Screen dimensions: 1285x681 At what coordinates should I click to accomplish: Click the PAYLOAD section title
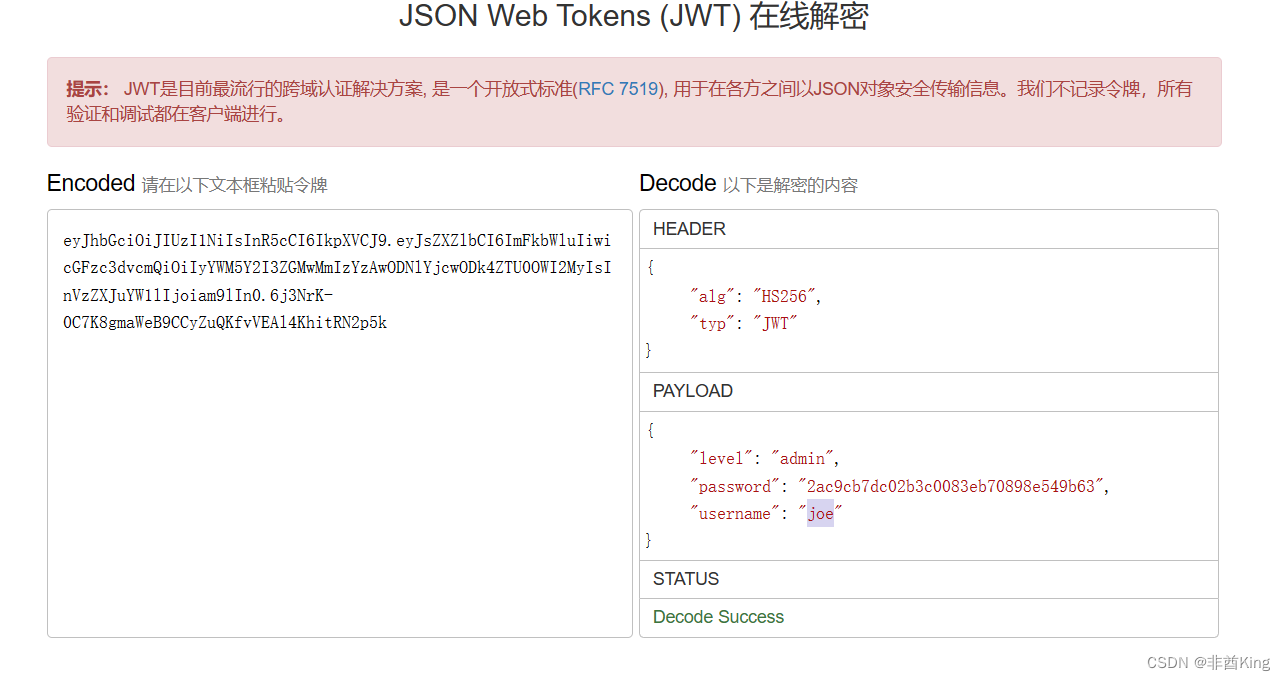tap(692, 391)
